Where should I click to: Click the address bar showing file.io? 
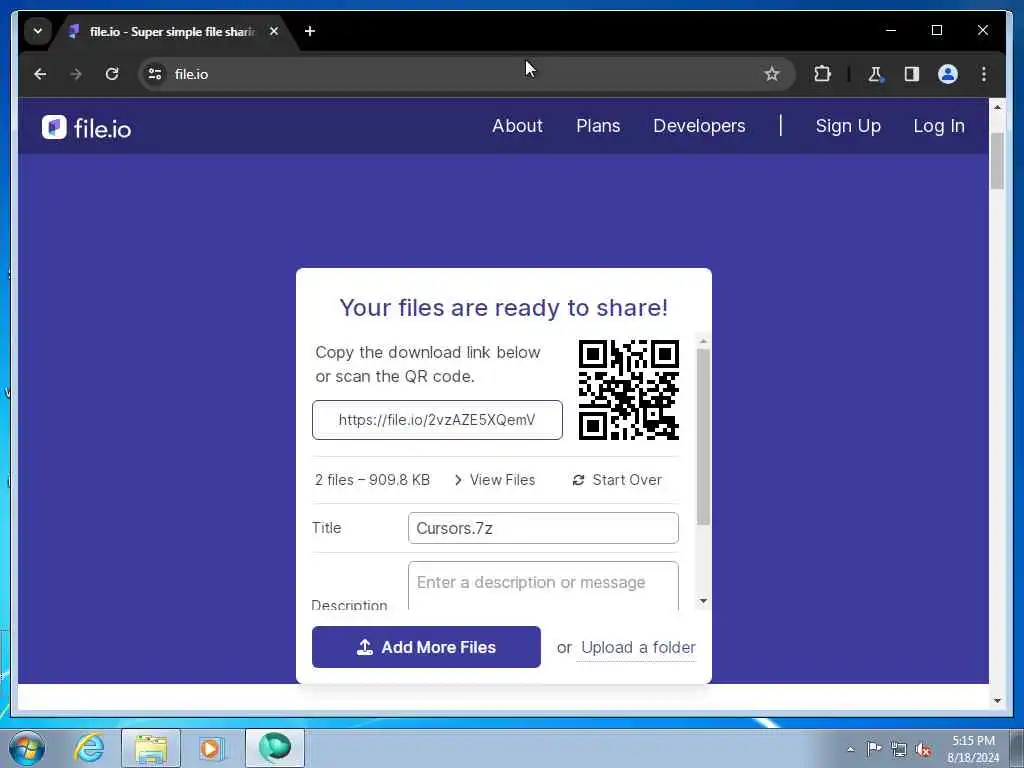click(x=467, y=74)
